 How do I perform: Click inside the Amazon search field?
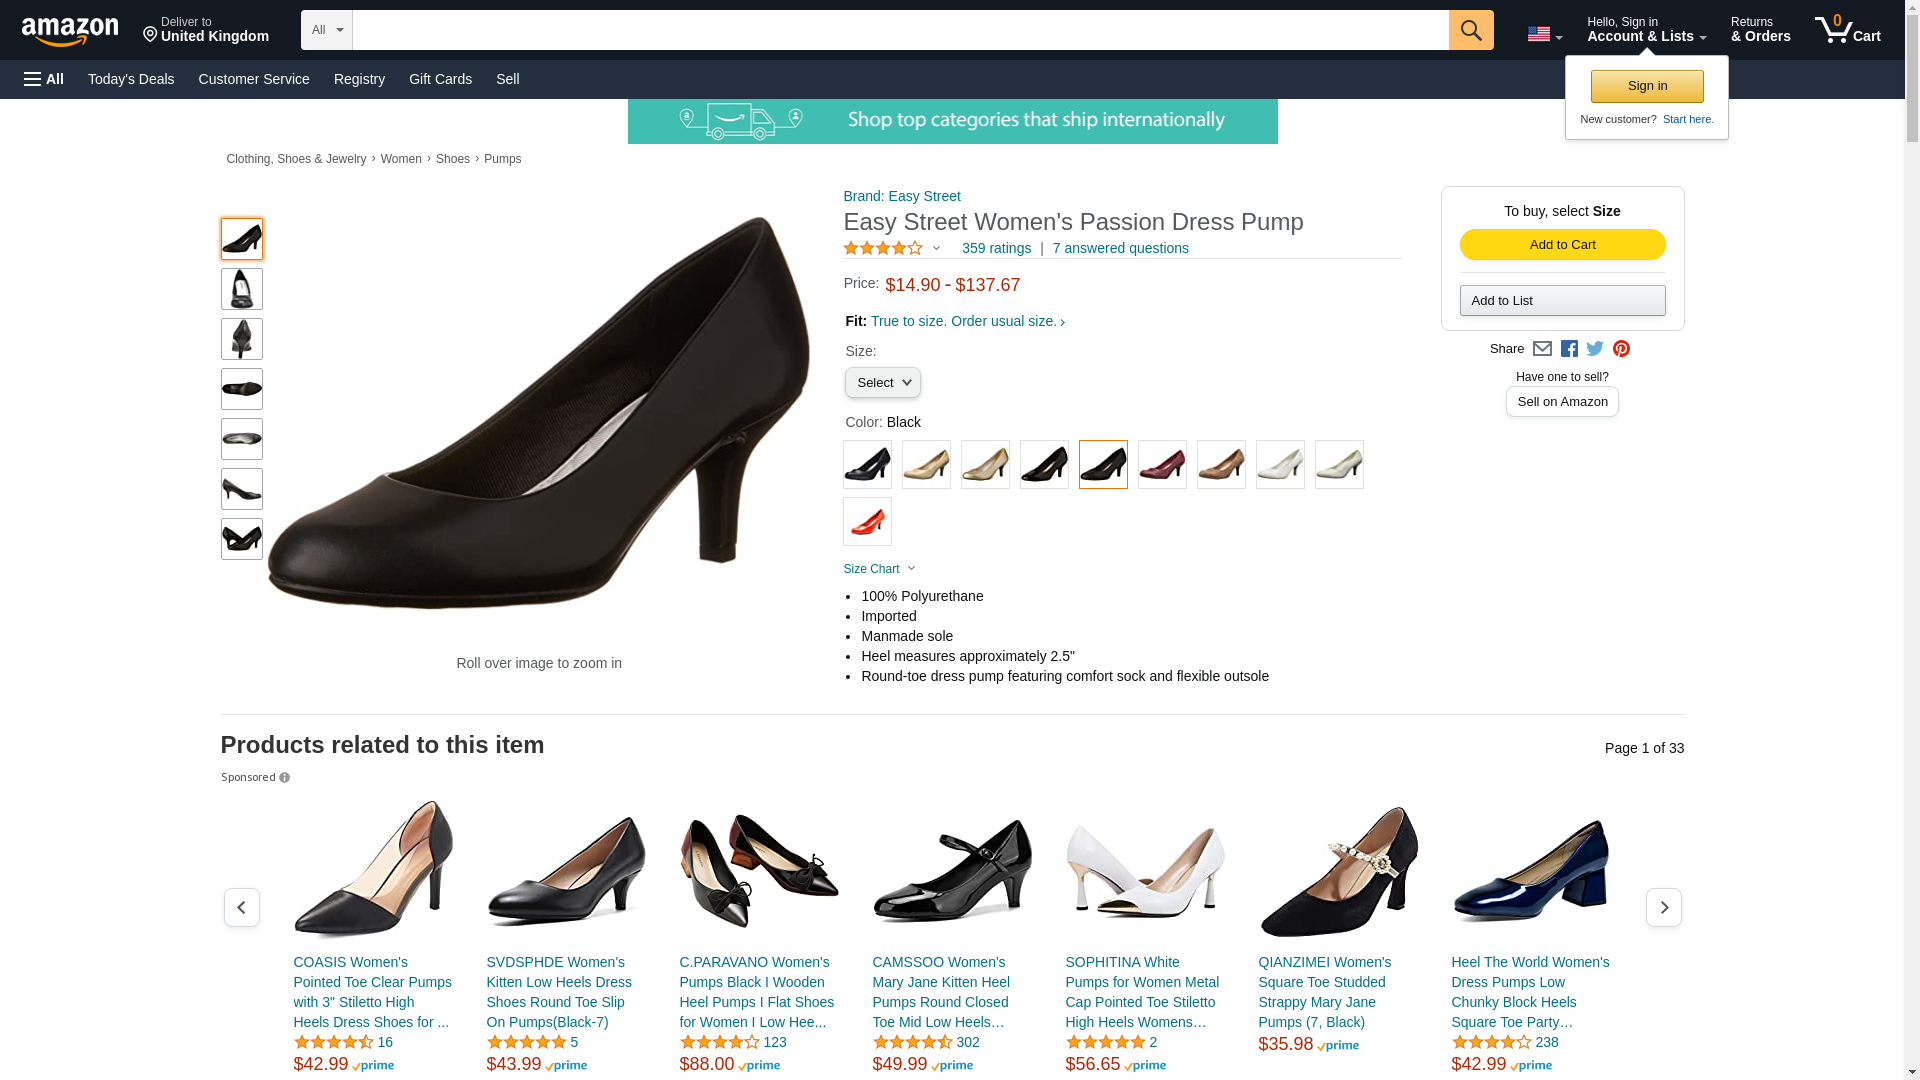pyautogui.click(x=900, y=30)
